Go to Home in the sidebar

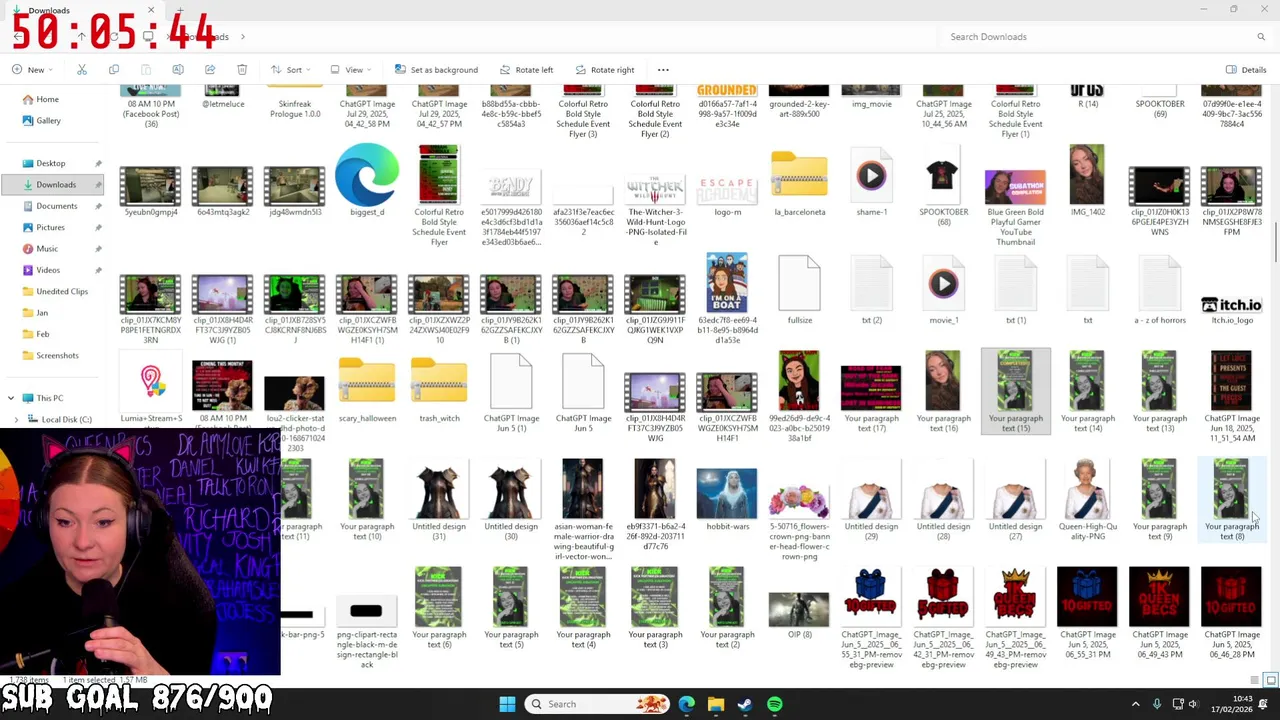(x=47, y=99)
